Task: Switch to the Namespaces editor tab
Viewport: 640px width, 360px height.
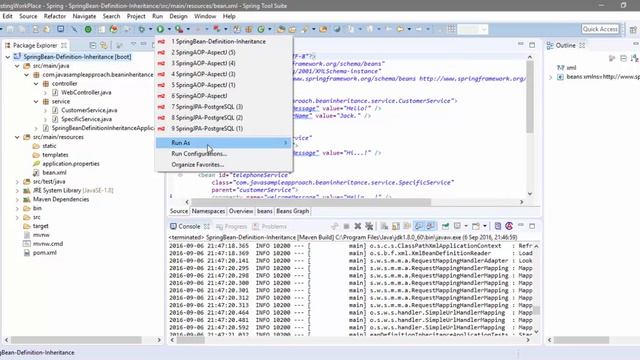Action: [208, 211]
